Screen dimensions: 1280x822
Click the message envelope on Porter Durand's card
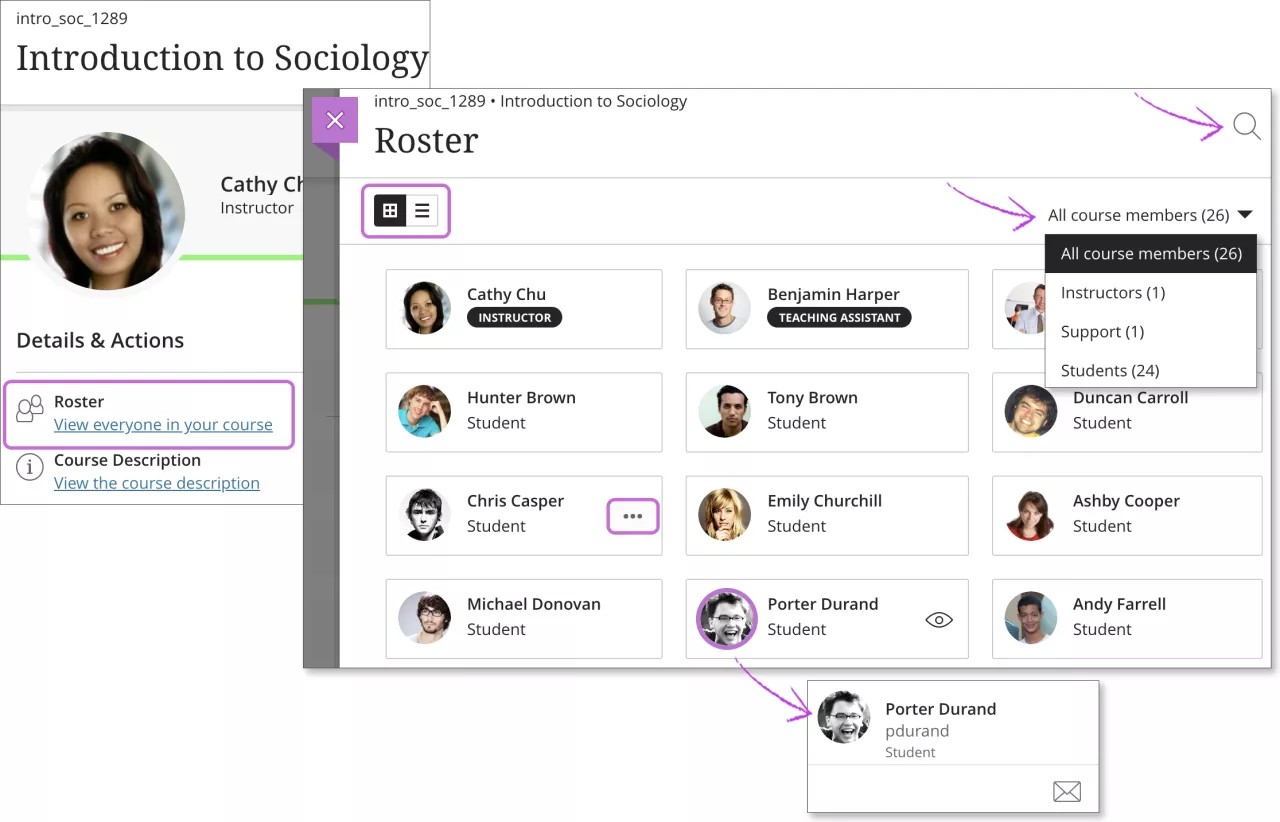pos(1066,790)
